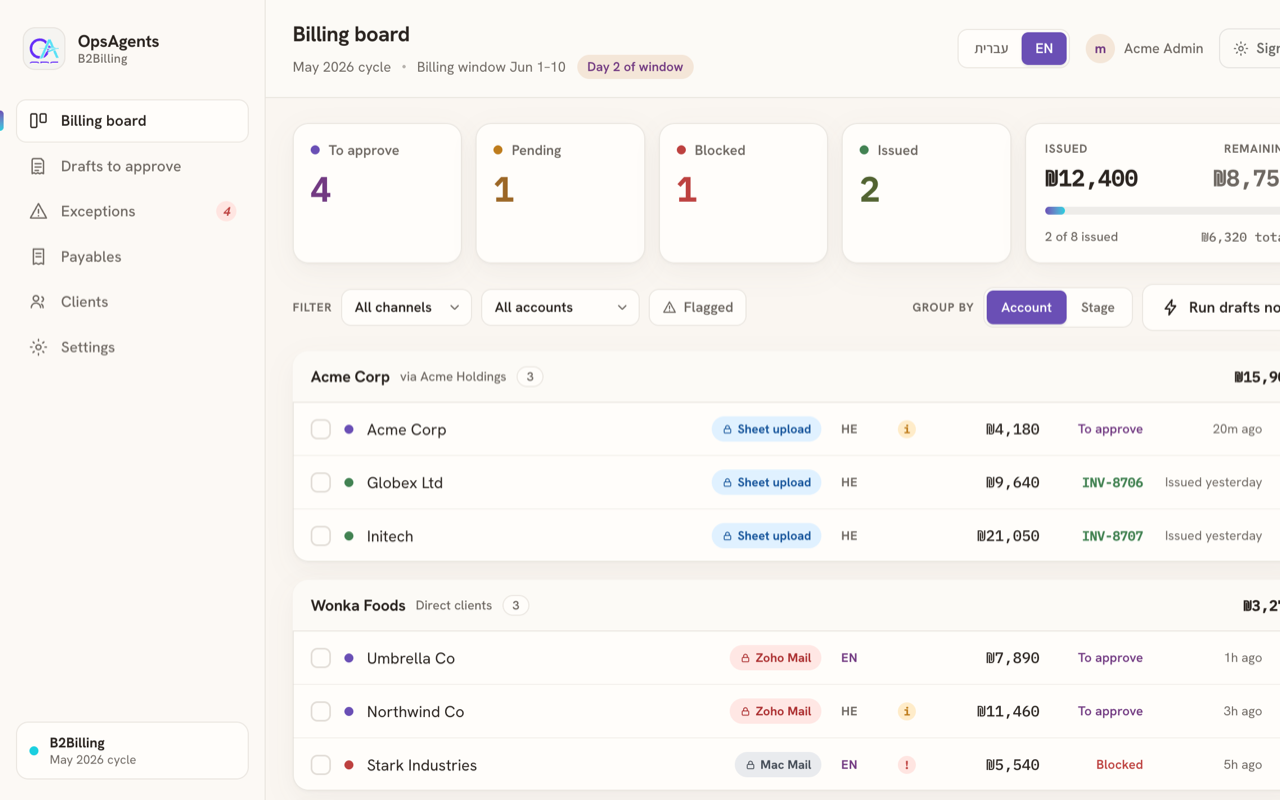
Task: Open the Clients section
Action: click(132, 302)
